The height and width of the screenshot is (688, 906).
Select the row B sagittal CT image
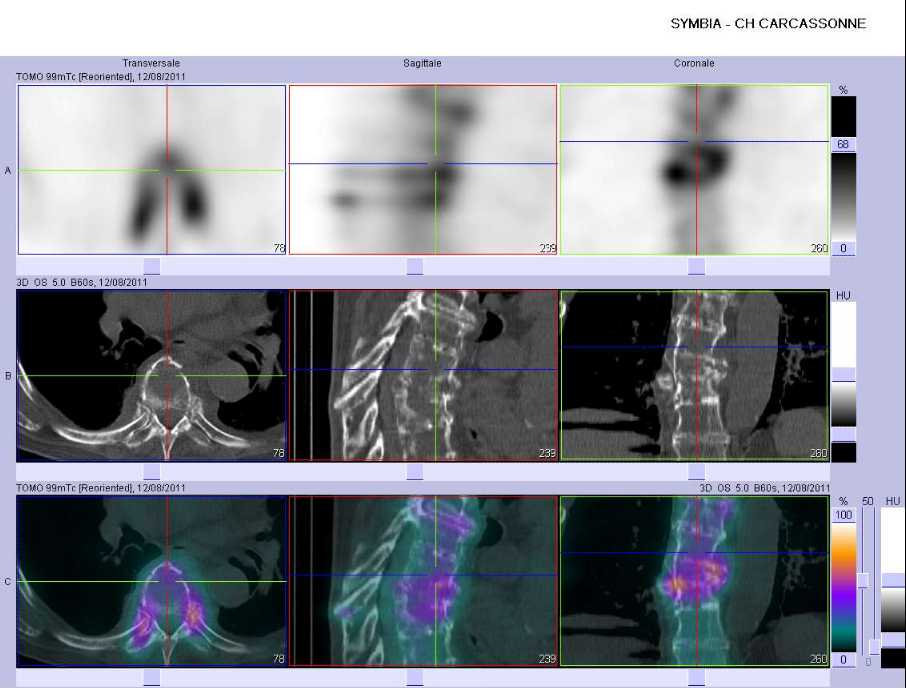point(423,375)
